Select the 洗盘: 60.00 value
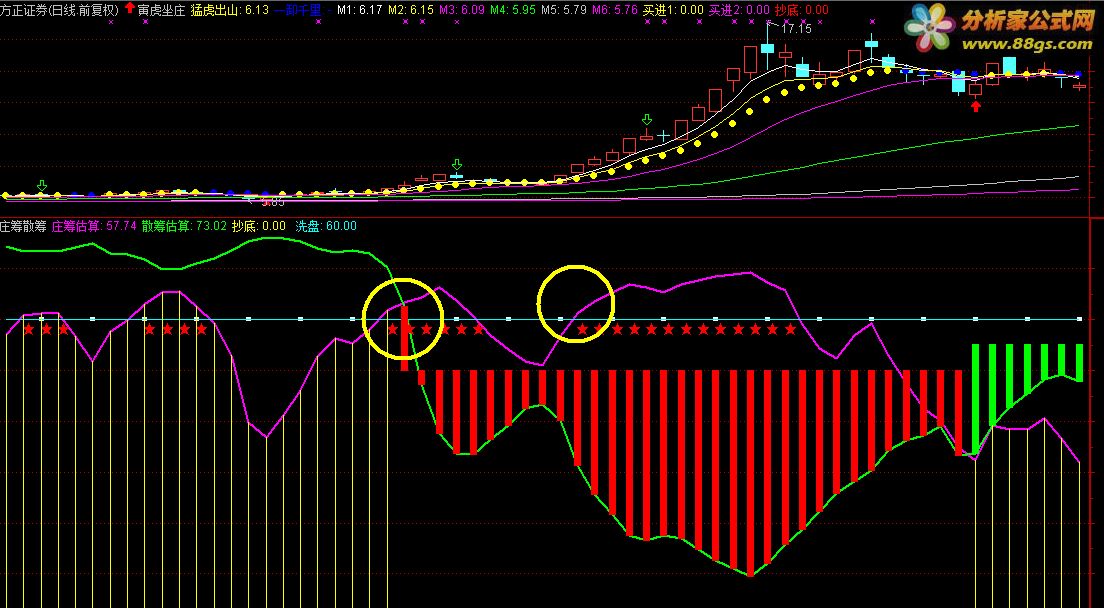 point(326,226)
